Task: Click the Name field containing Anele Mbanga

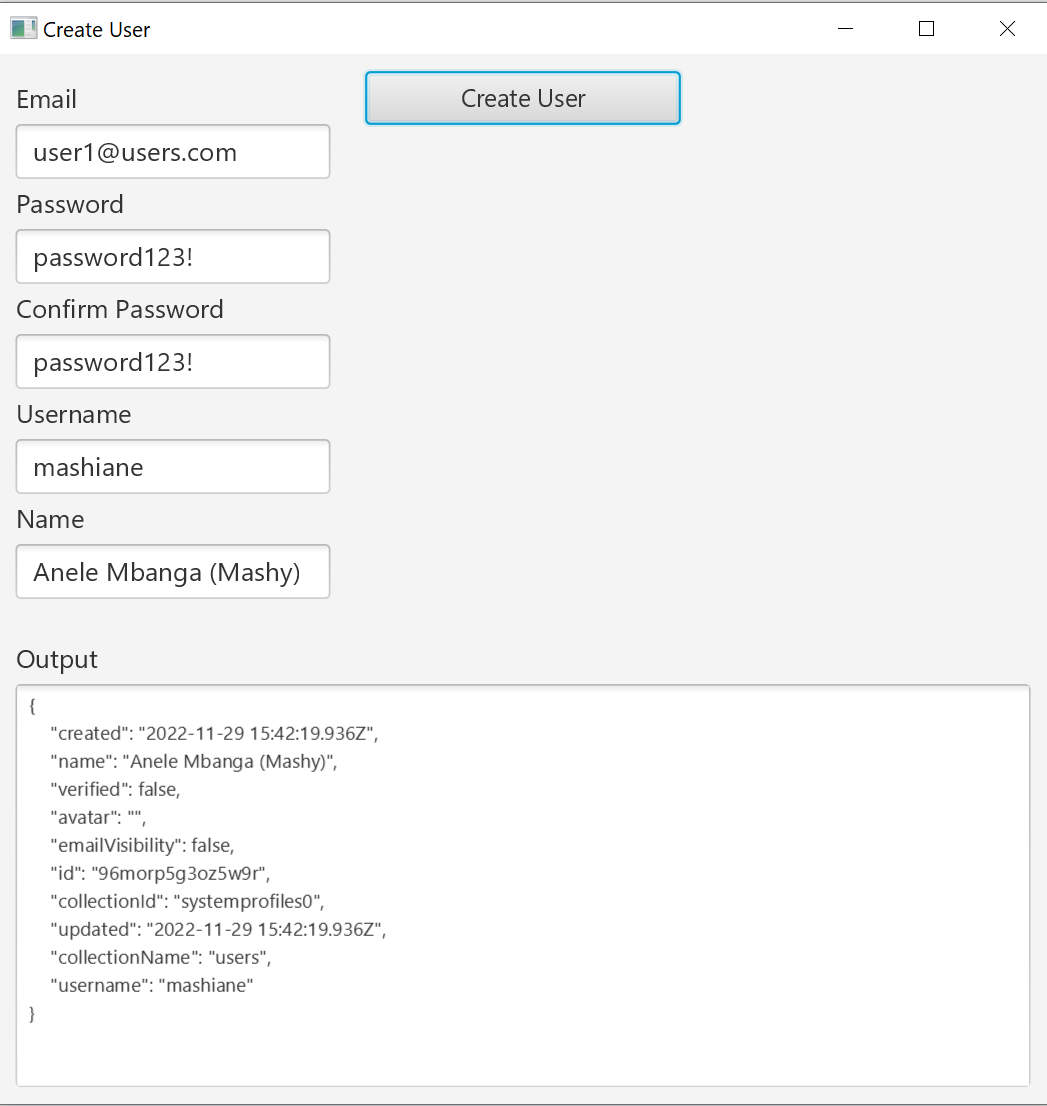Action: pyautogui.click(x=173, y=572)
